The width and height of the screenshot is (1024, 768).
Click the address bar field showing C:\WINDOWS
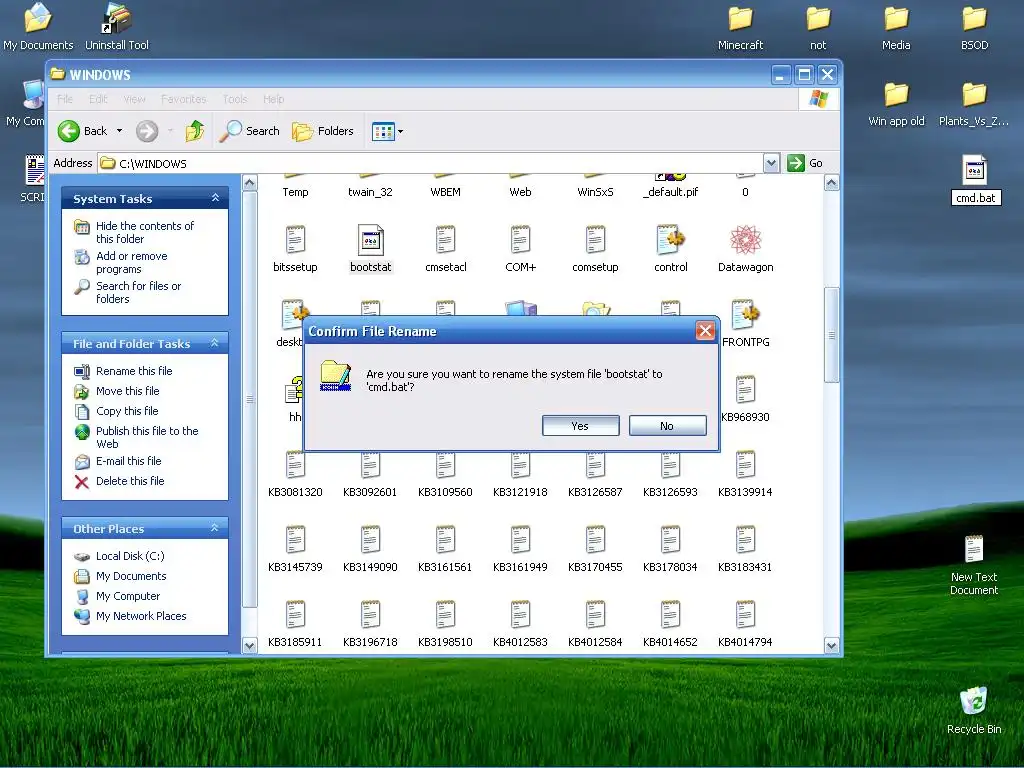[430, 163]
